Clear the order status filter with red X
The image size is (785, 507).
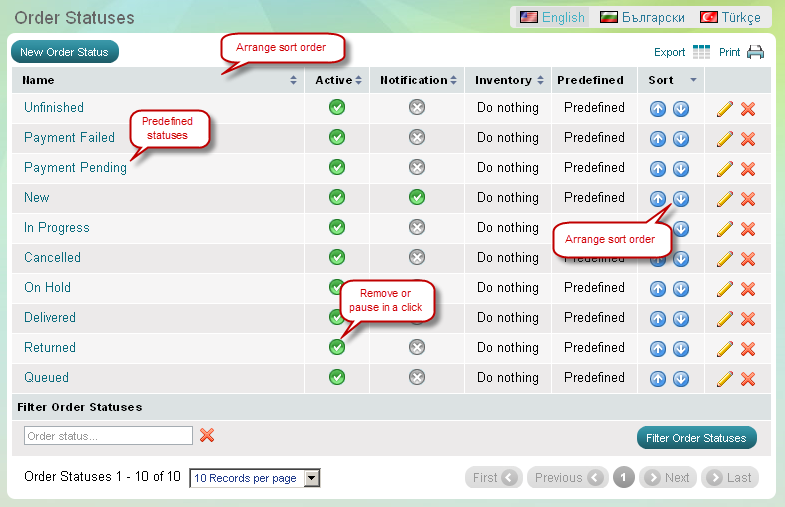coord(207,435)
